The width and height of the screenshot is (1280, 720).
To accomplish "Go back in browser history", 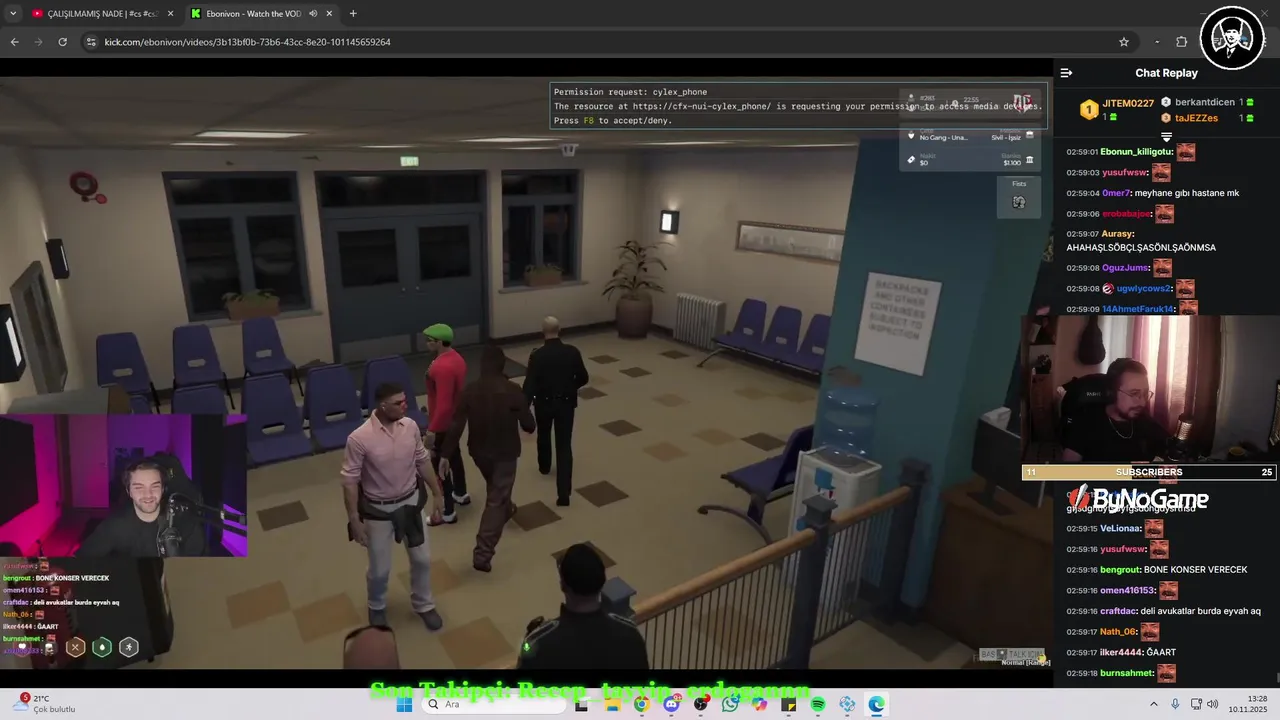I will [15, 42].
